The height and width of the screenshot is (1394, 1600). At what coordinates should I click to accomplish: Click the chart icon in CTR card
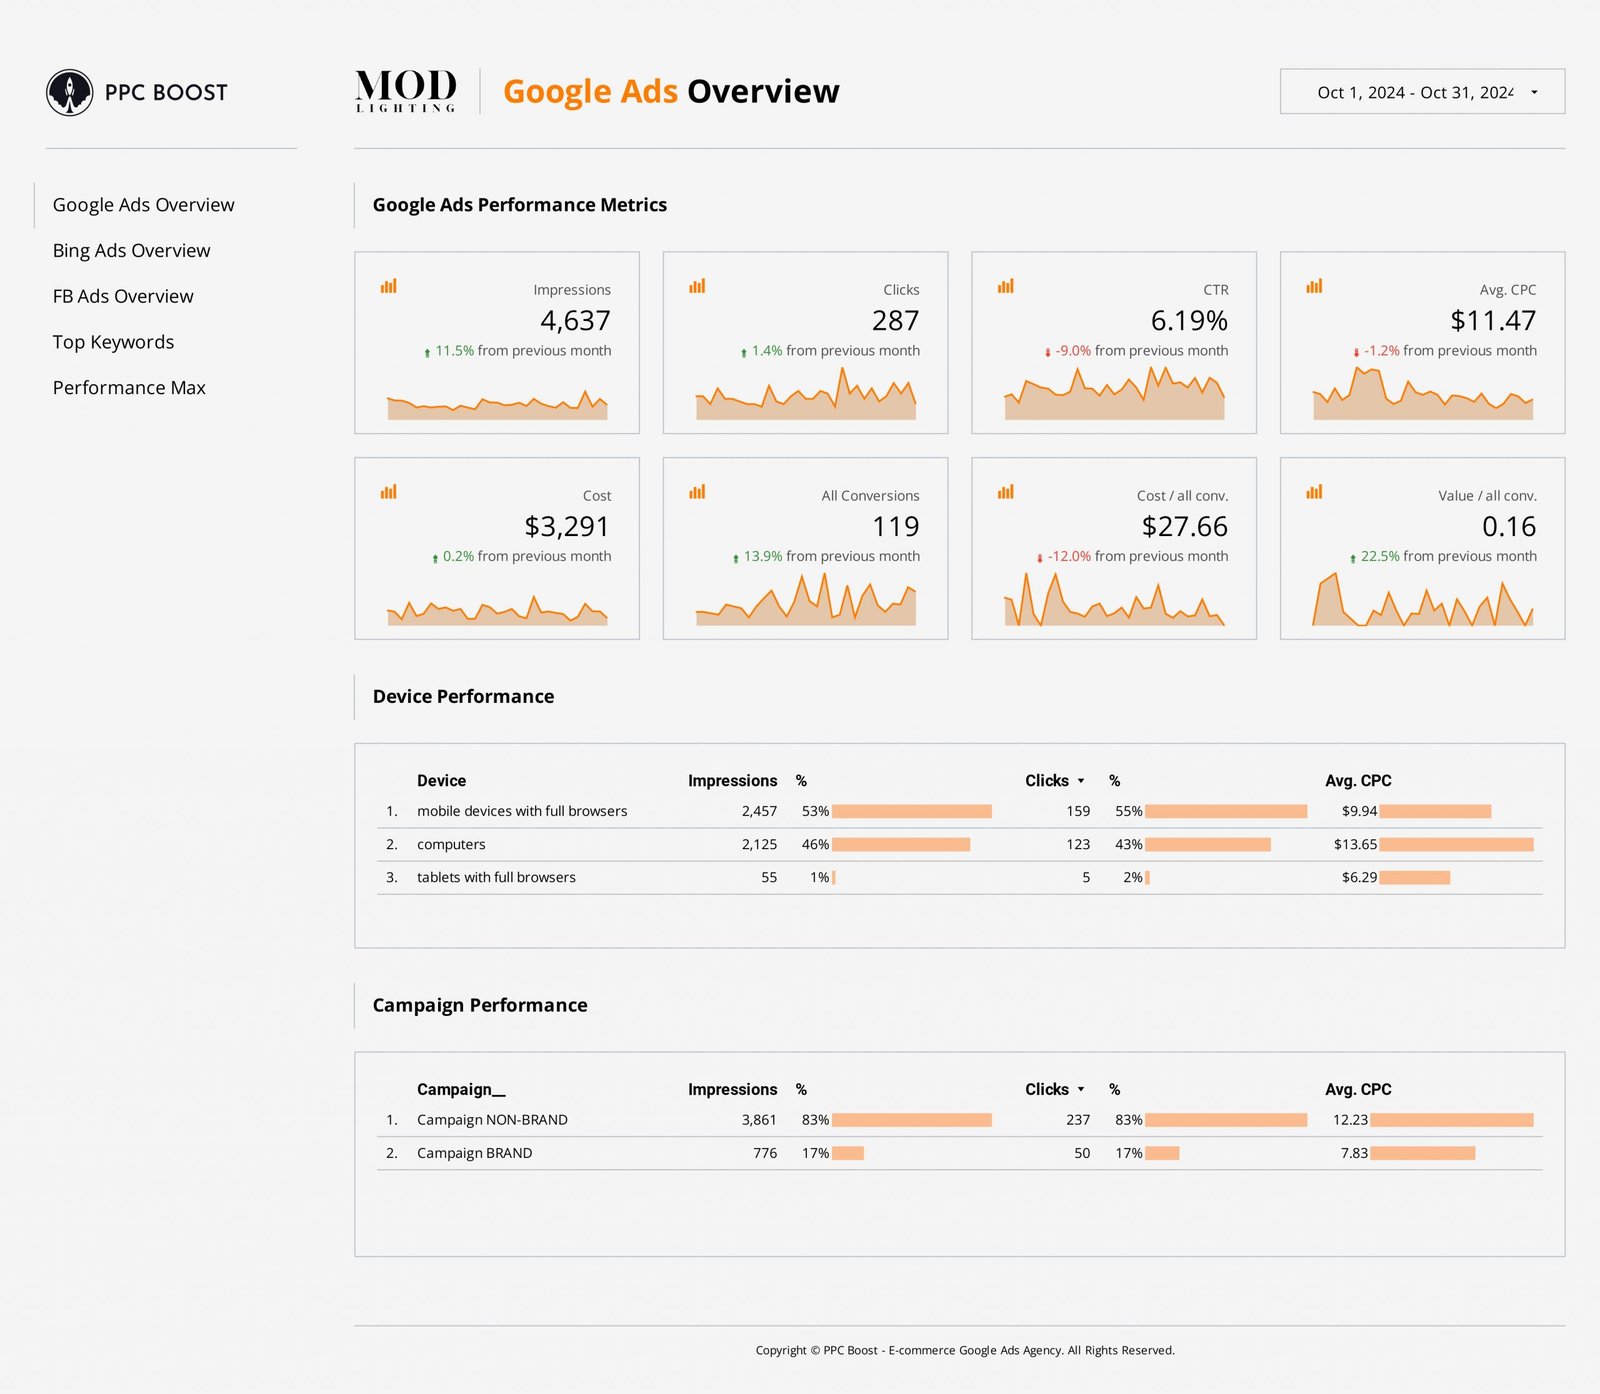coord(1006,287)
